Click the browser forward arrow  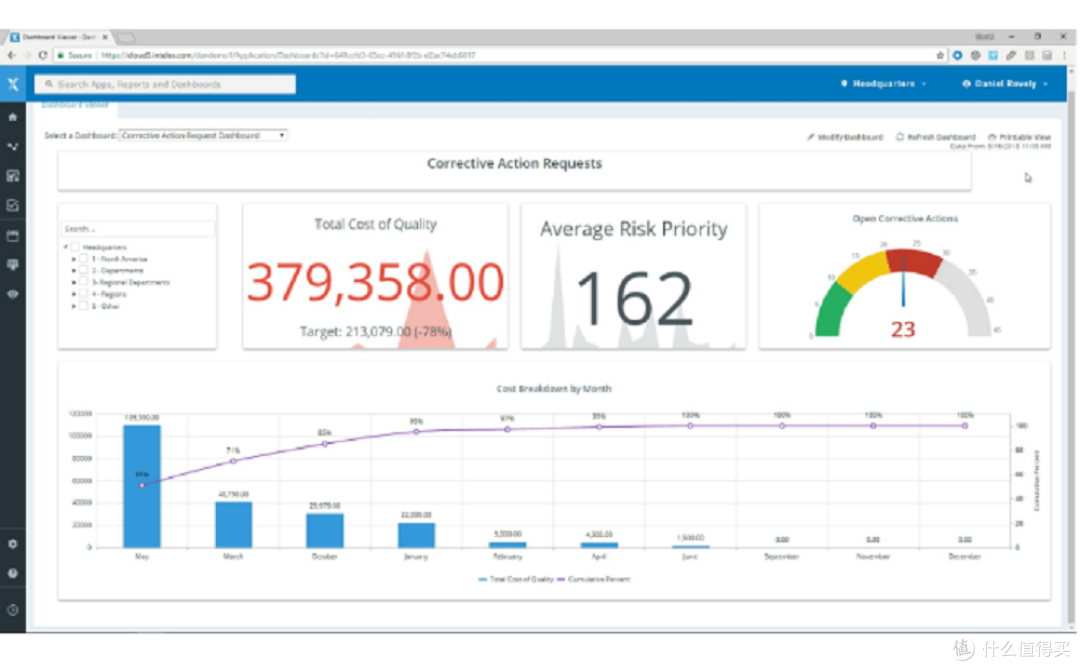point(27,55)
